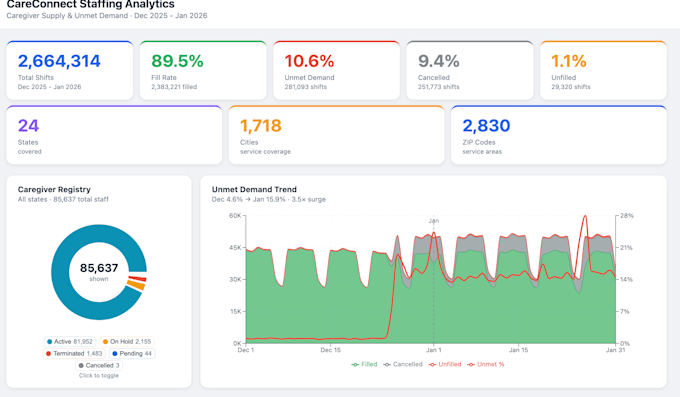Click the Jan 1 x-axis label
Screen dimensions: 680x397
(x=434, y=350)
